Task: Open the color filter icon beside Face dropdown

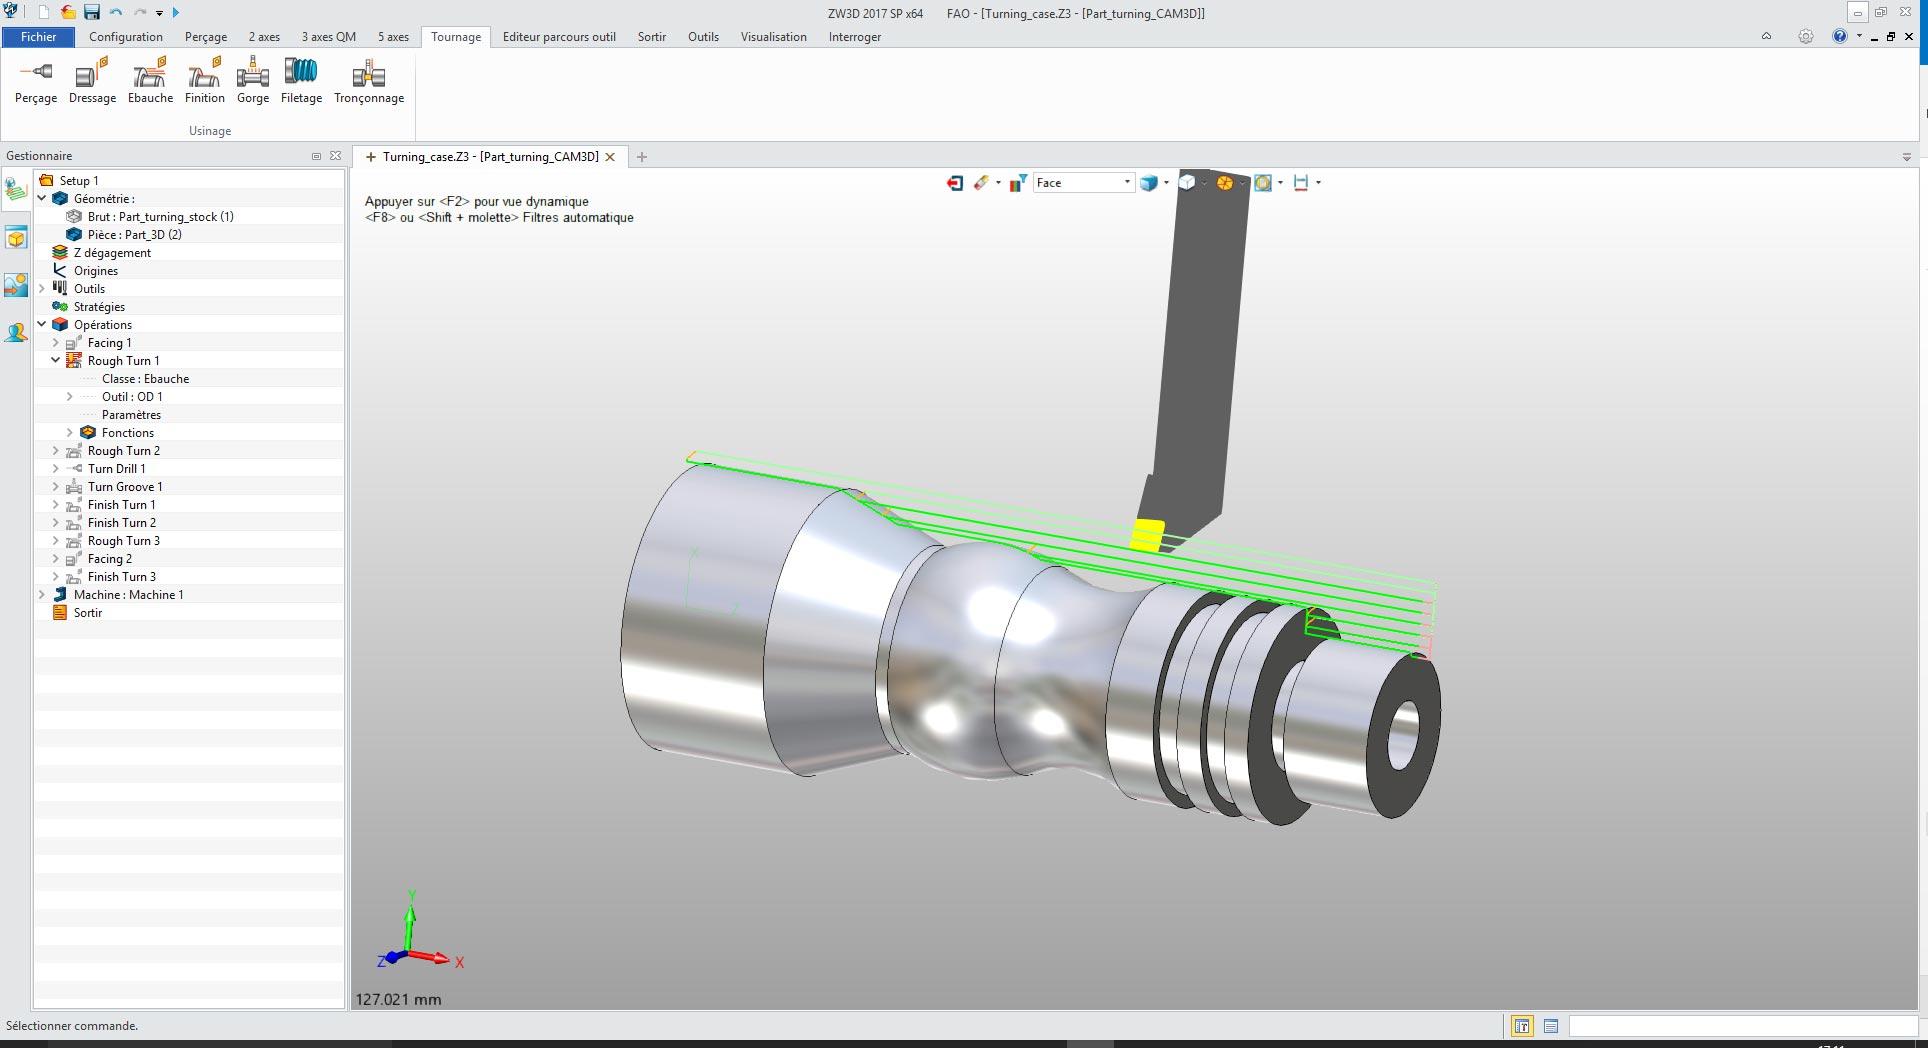Action: 1018,183
